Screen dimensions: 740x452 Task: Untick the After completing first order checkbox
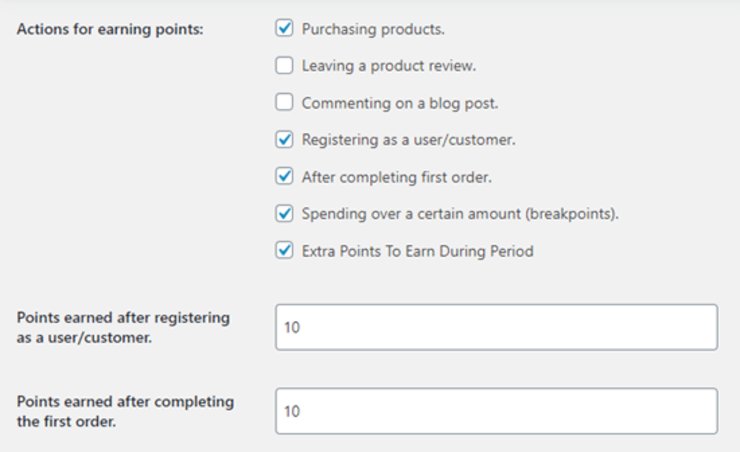coord(284,176)
